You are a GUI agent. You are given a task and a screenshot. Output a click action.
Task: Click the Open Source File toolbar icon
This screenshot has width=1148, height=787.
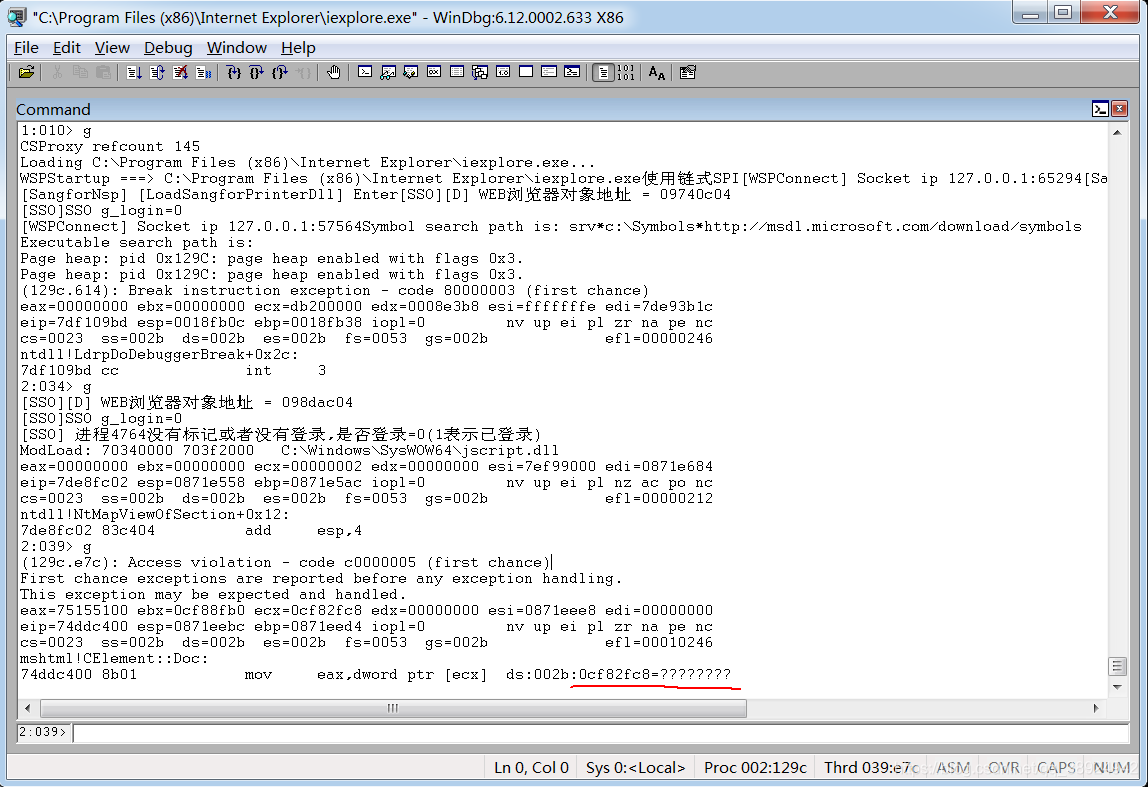click(x=26, y=72)
